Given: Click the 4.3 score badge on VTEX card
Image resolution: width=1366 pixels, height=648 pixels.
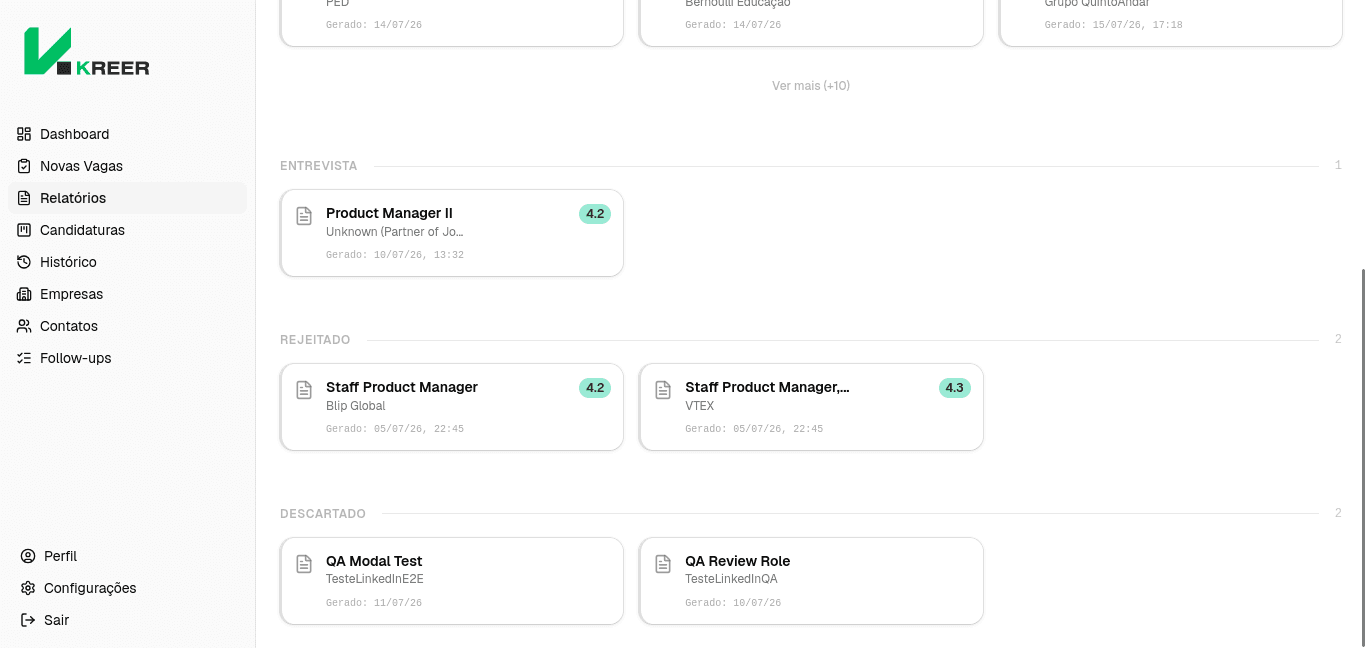Looking at the screenshot, I should 954,388.
